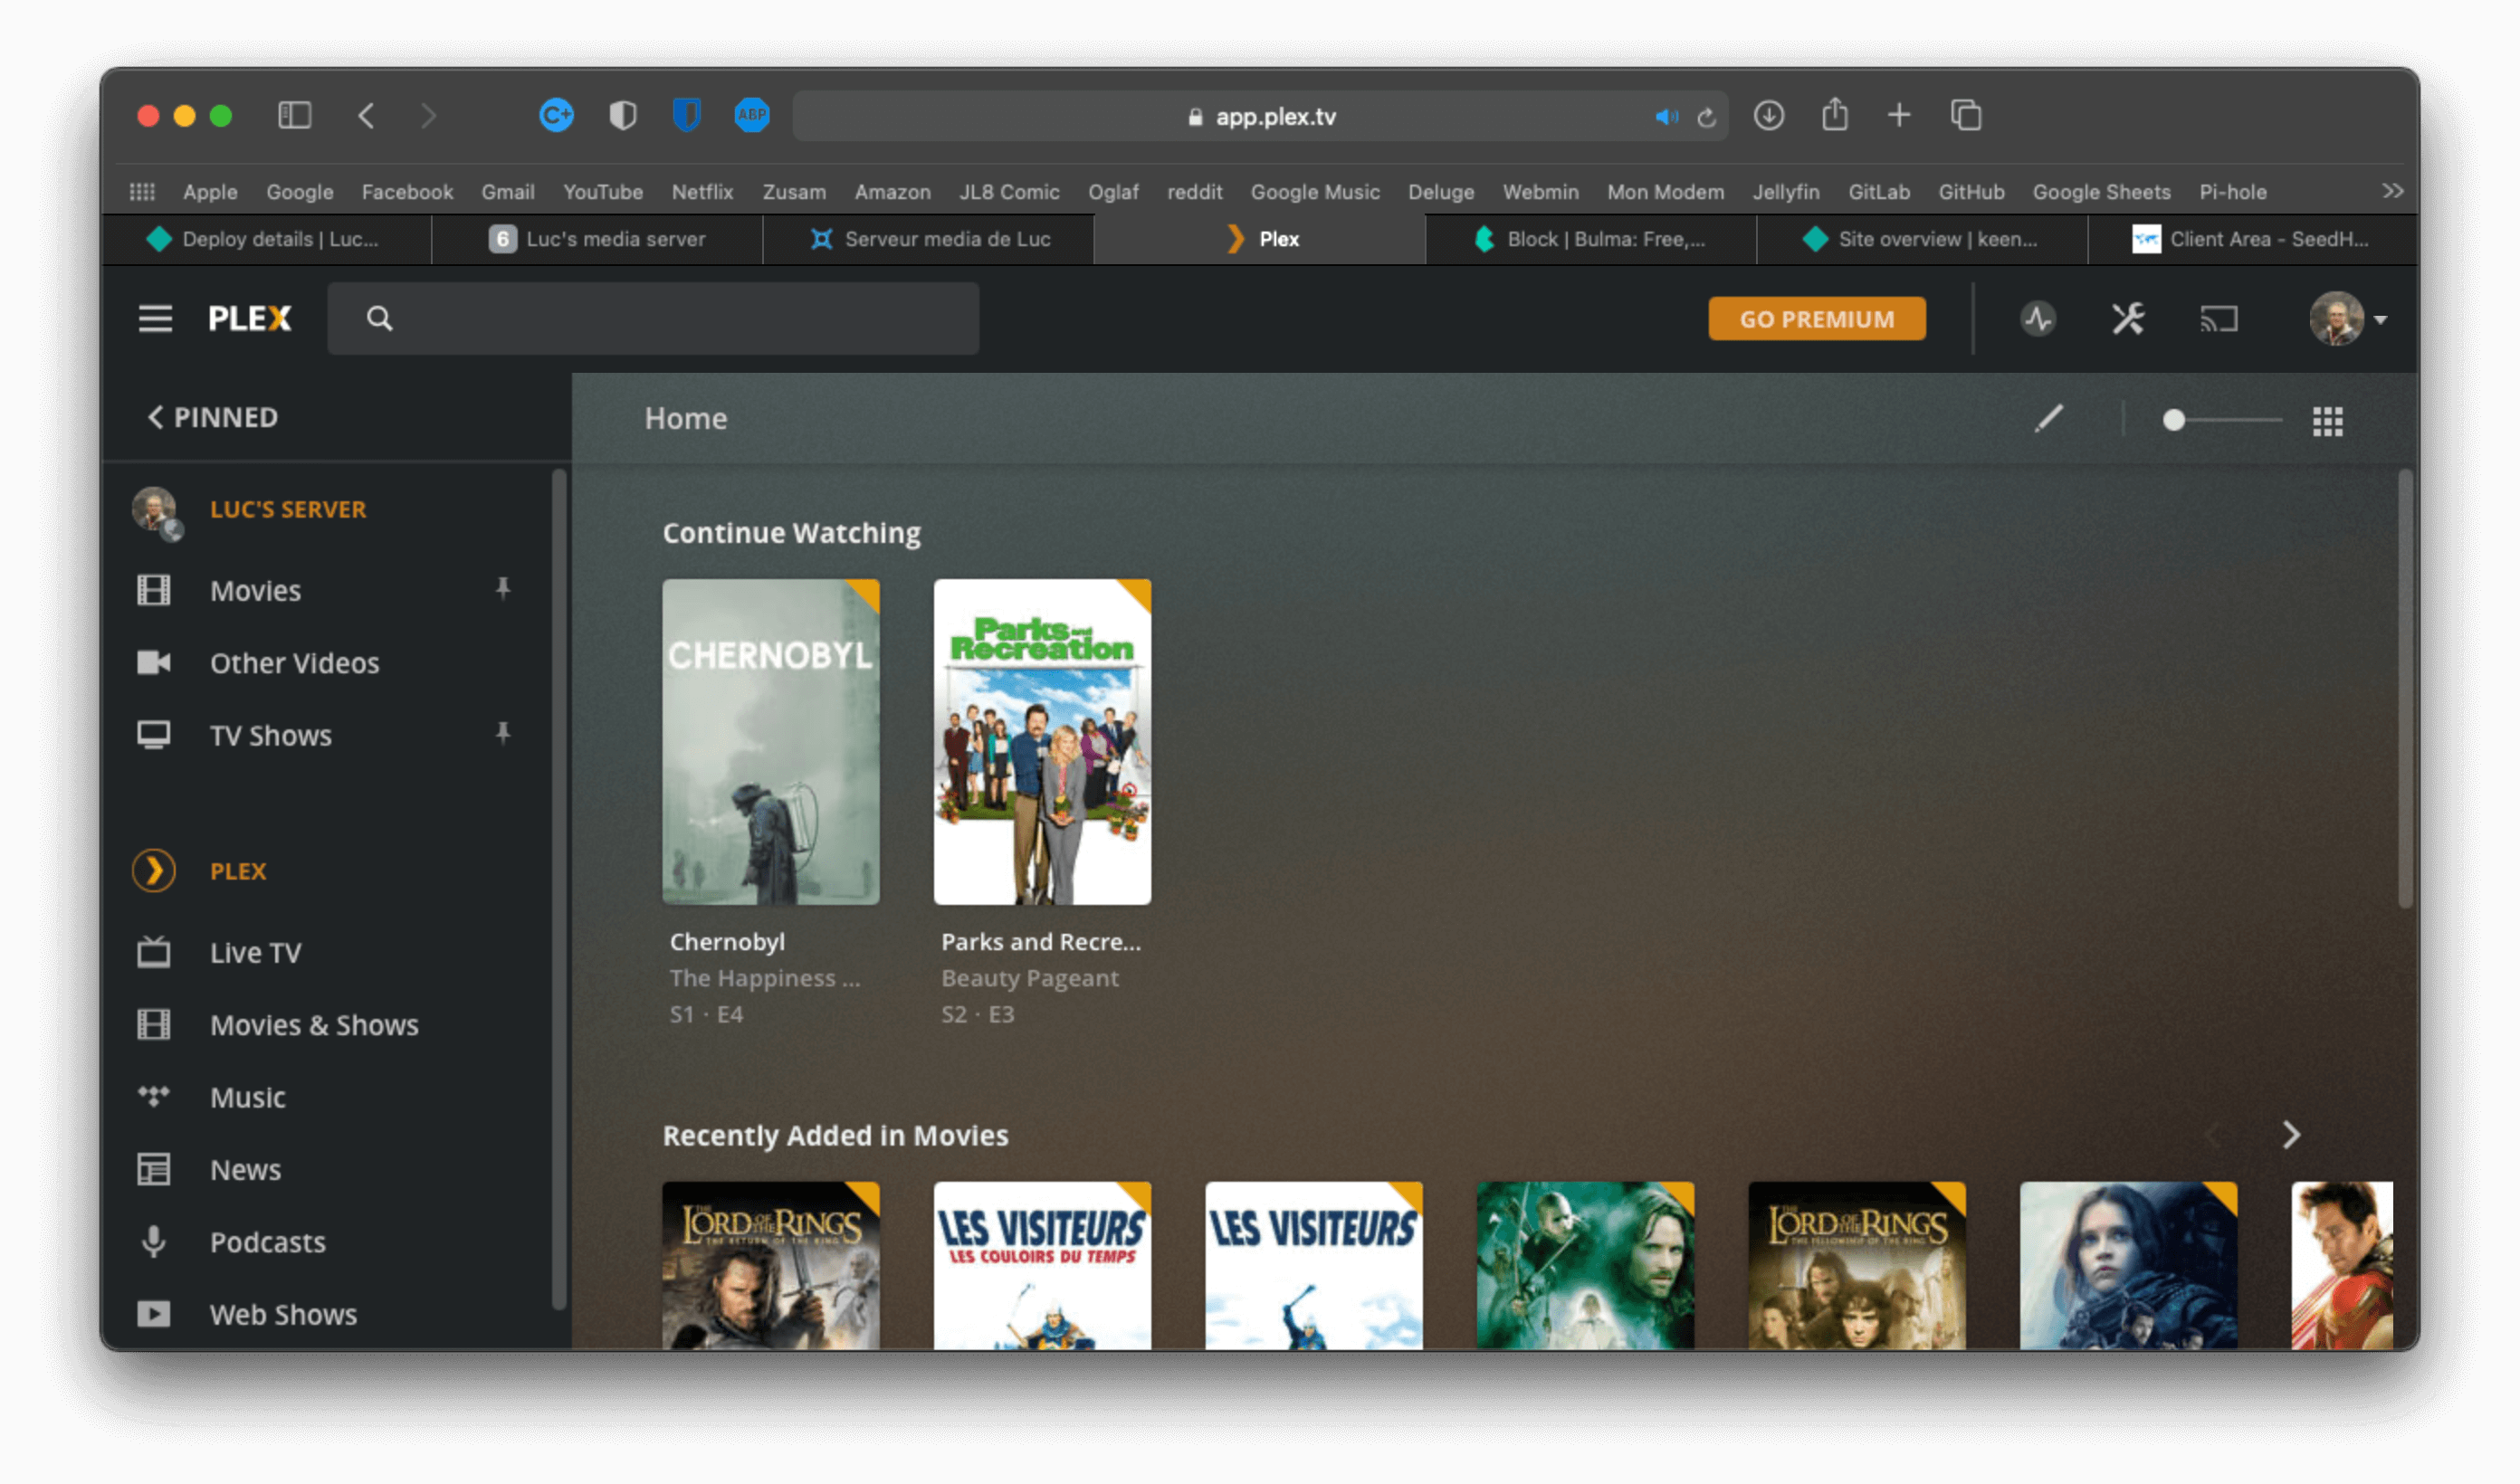The image size is (2520, 1484).
Task: Switch to grid view icon
Action: pyautogui.click(x=2327, y=421)
